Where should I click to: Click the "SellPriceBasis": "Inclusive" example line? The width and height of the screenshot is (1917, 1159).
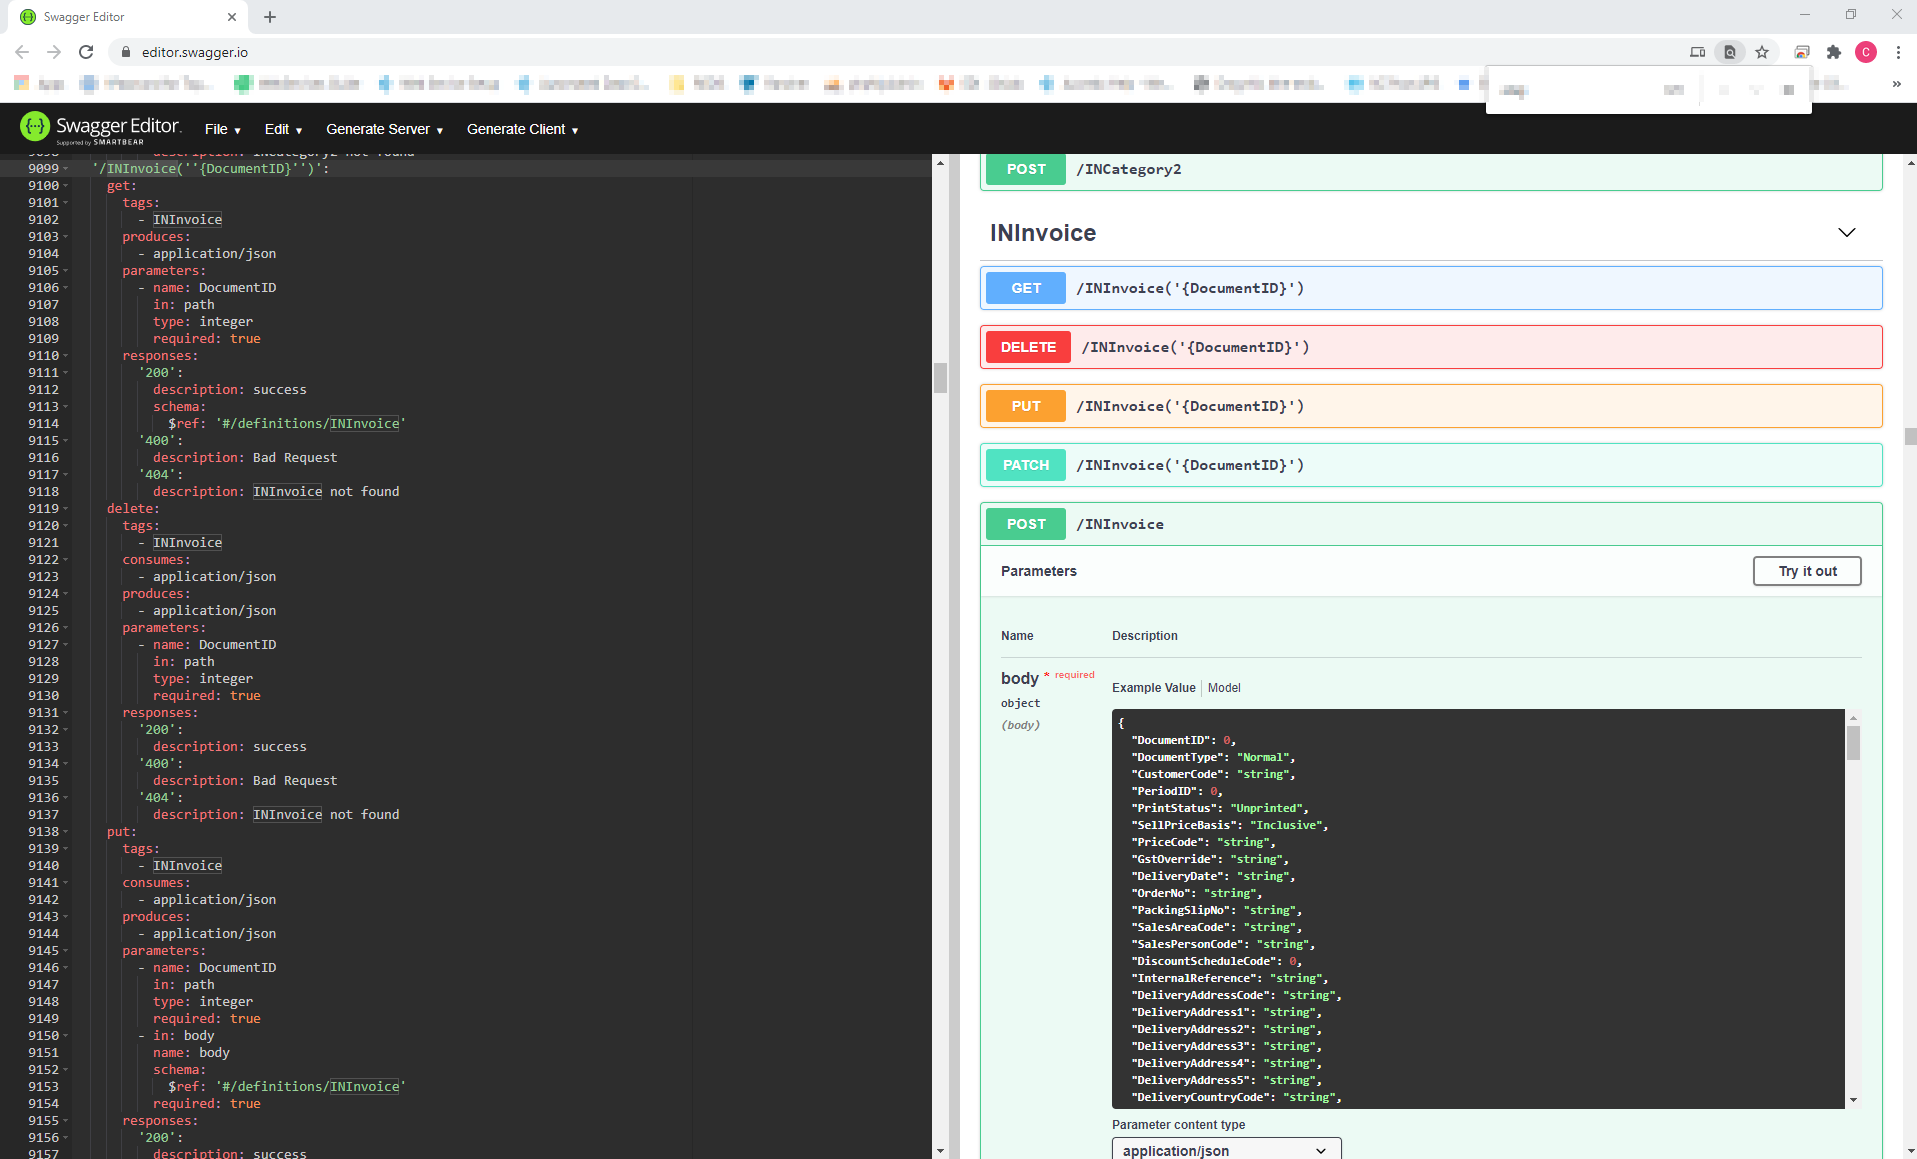point(1229,825)
